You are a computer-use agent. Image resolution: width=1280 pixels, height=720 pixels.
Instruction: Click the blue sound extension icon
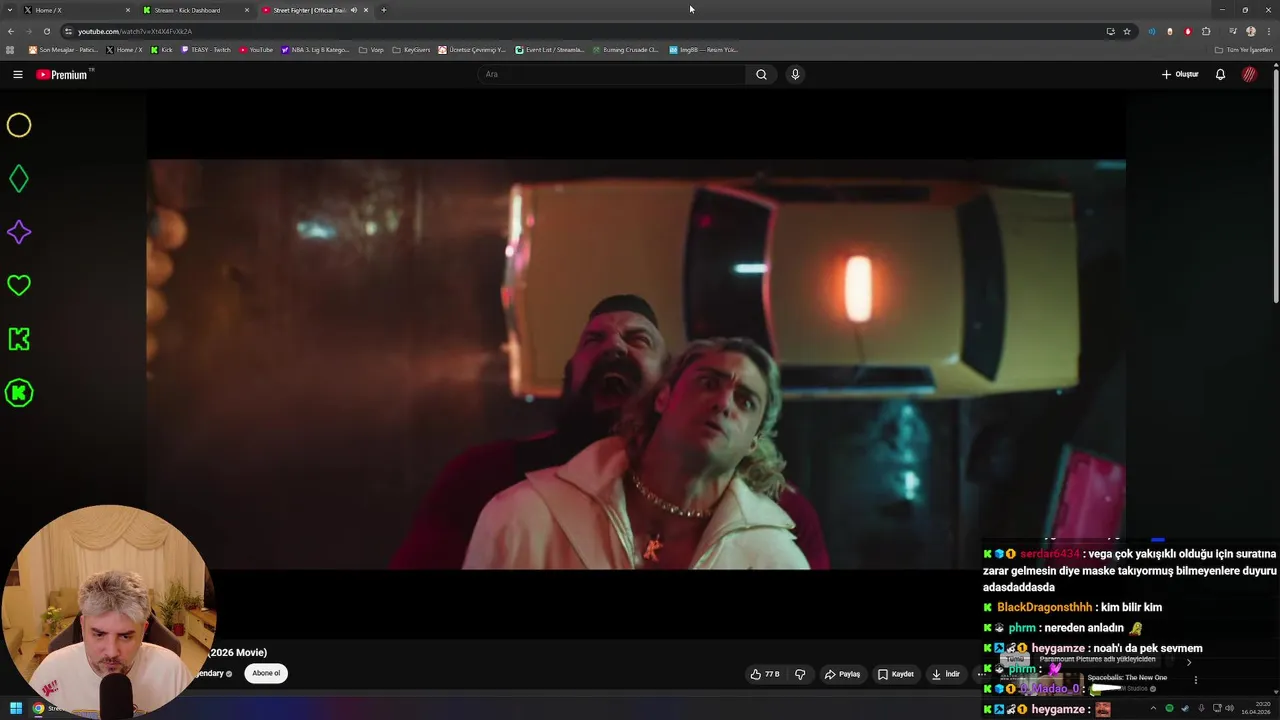click(1151, 31)
